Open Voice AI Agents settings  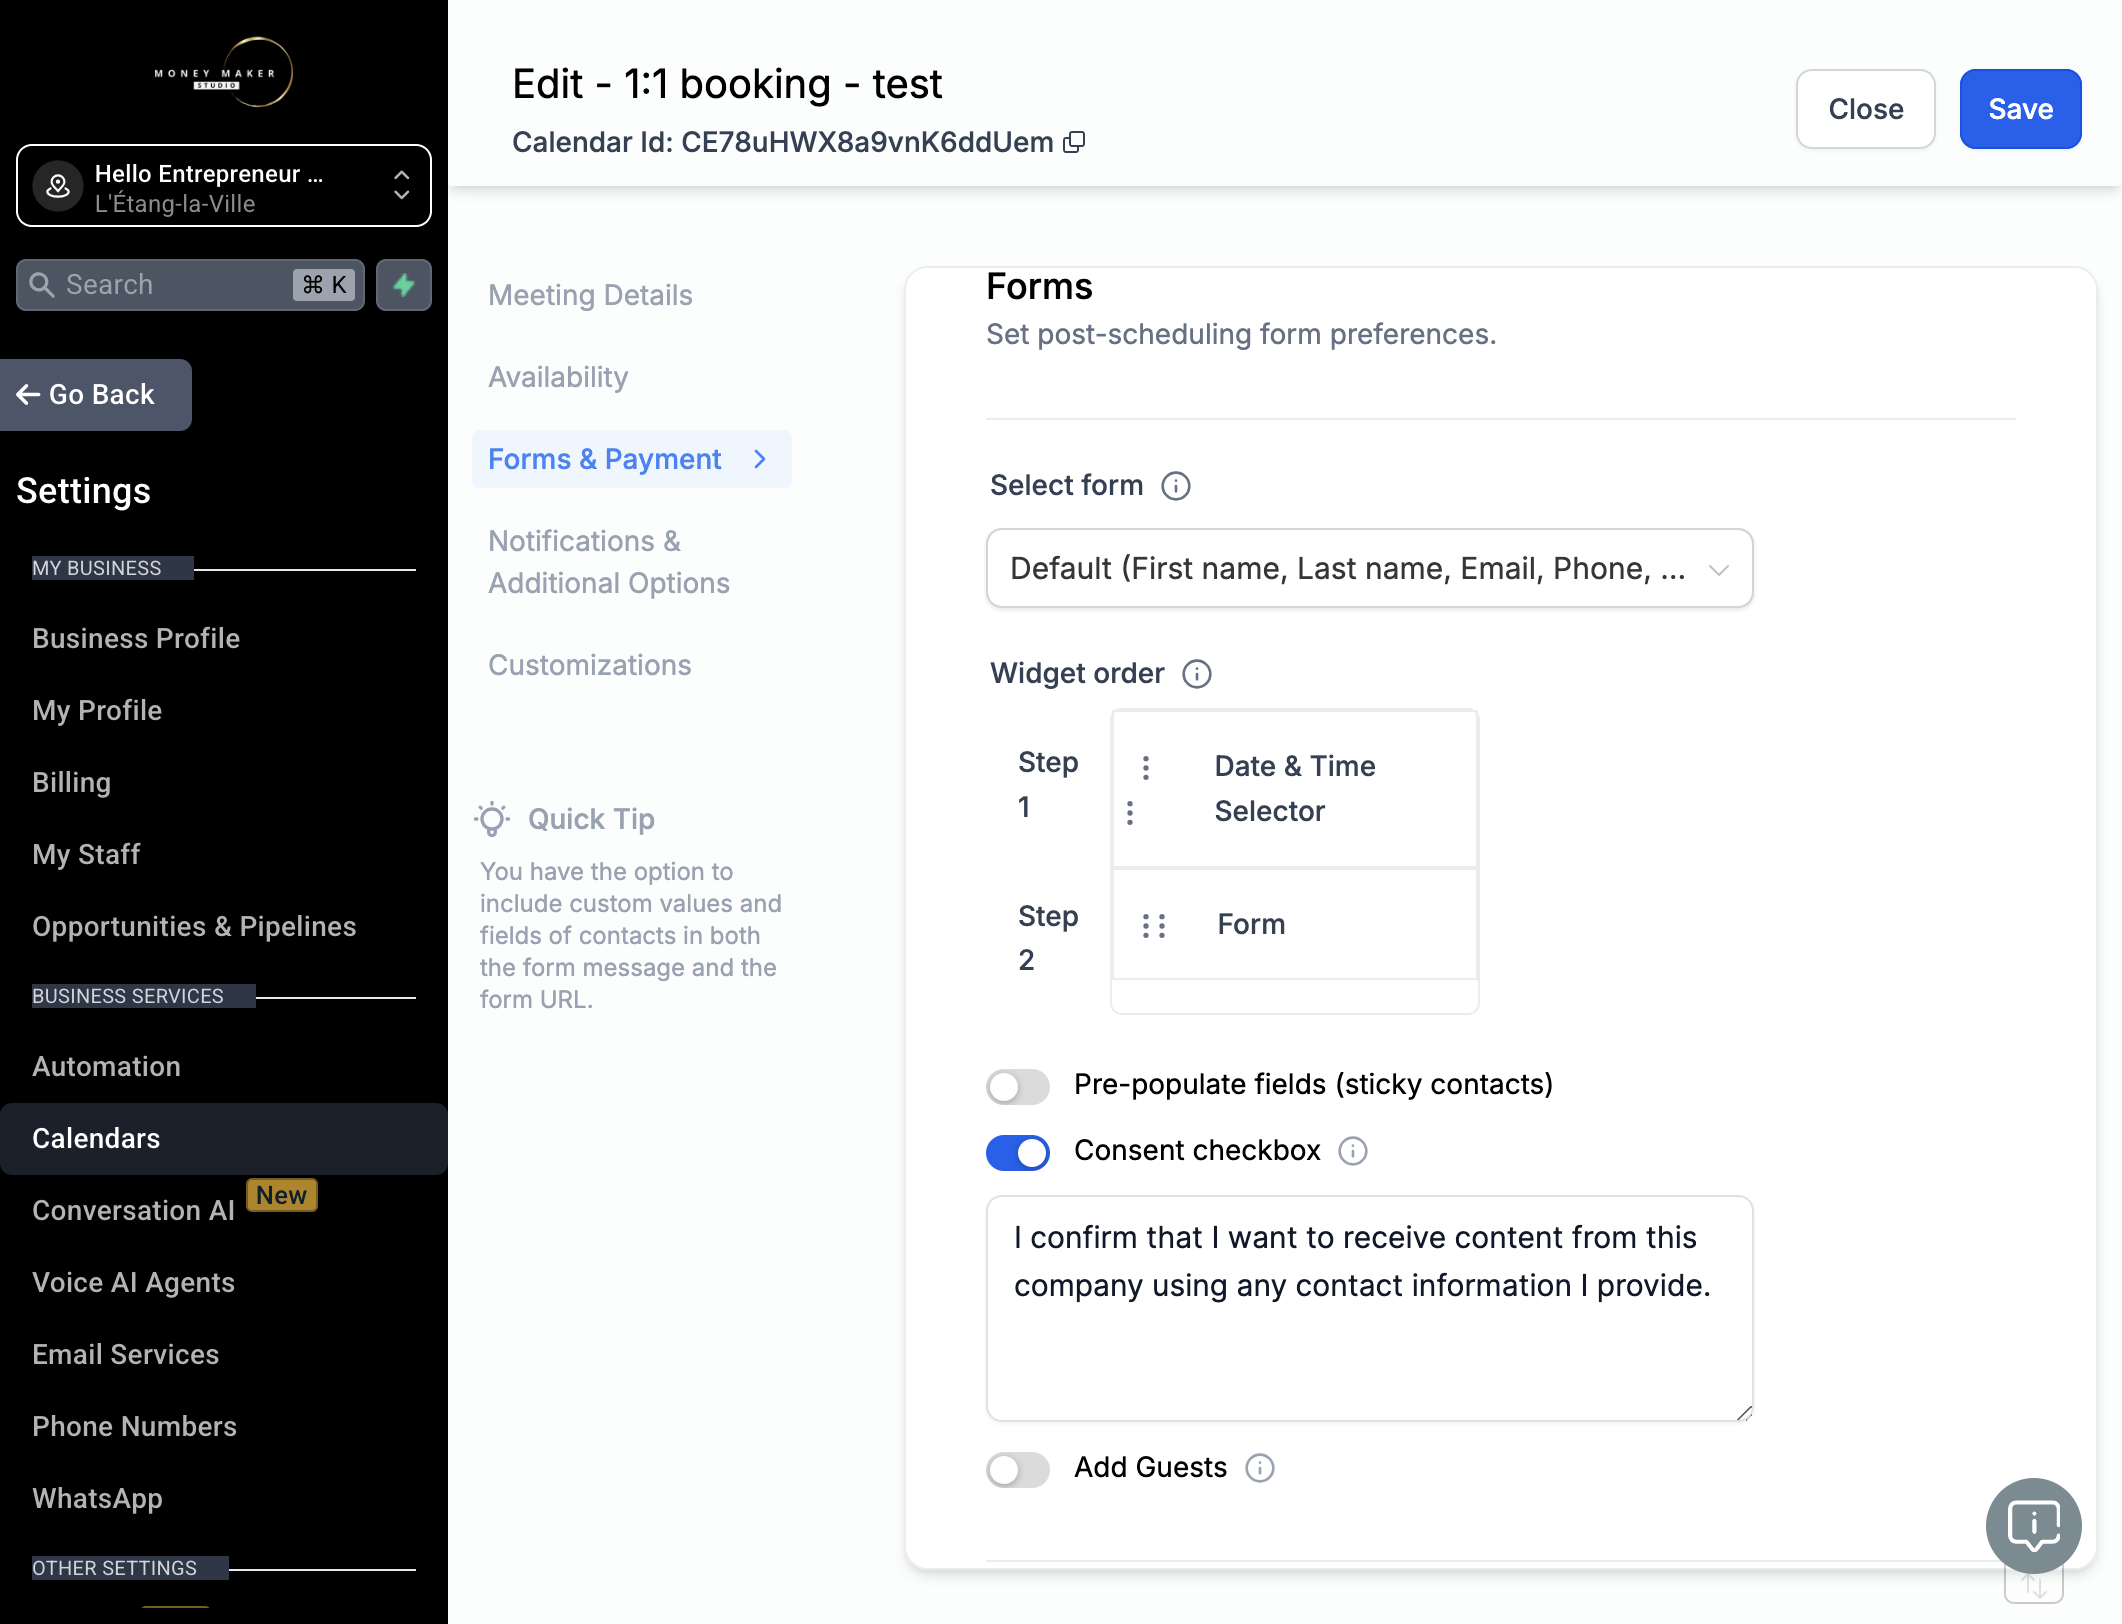133,1282
